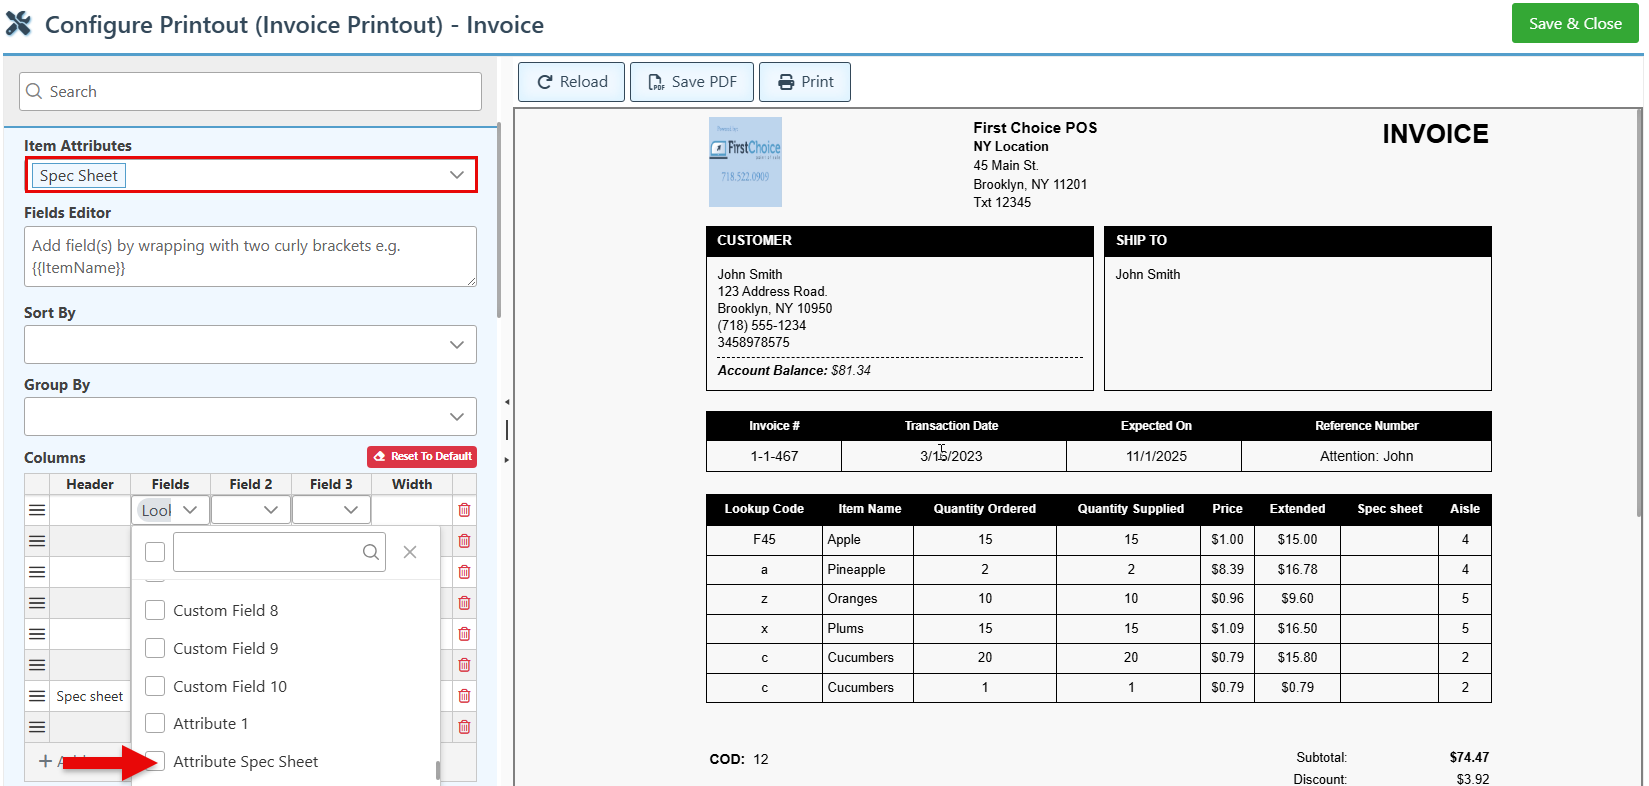Click the magnifier icon in dropdown search
The image size is (1649, 786).
pyautogui.click(x=370, y=552)
